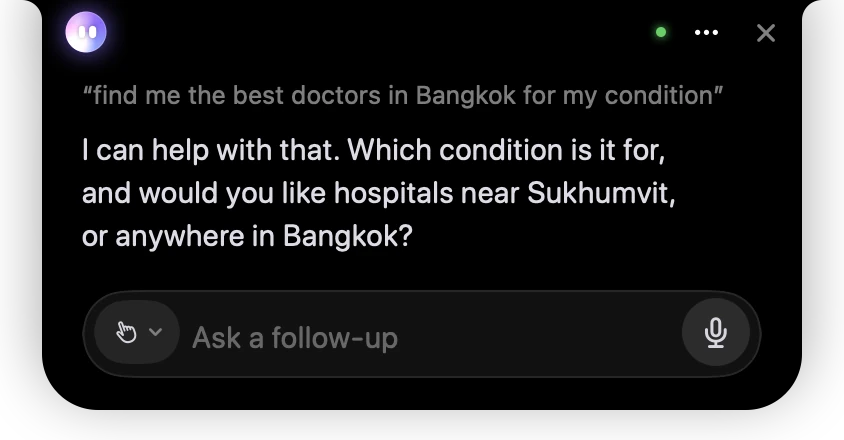This screenshot has width=844, height=440.
Task: Open the interaction mode selector pill
Action: click(137, 332)
